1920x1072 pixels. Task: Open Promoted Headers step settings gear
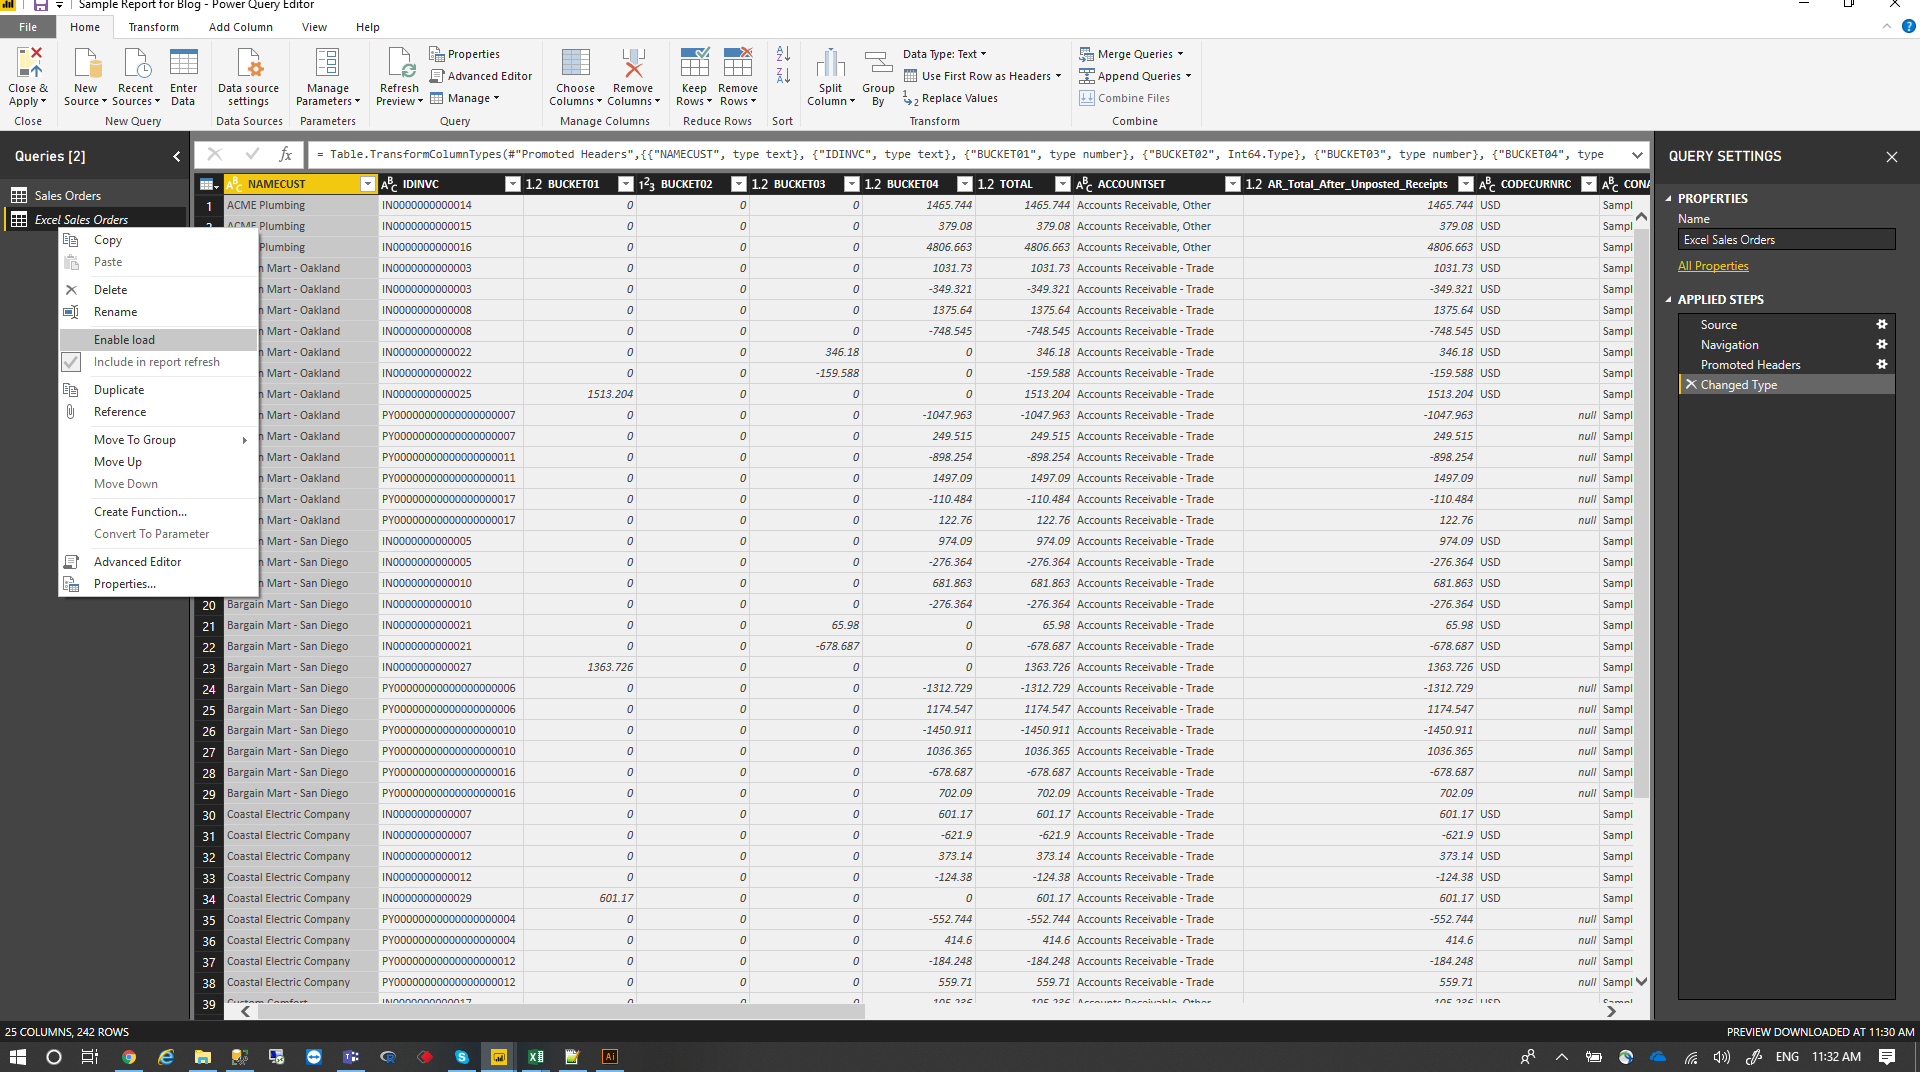(x=1881, y=365)
